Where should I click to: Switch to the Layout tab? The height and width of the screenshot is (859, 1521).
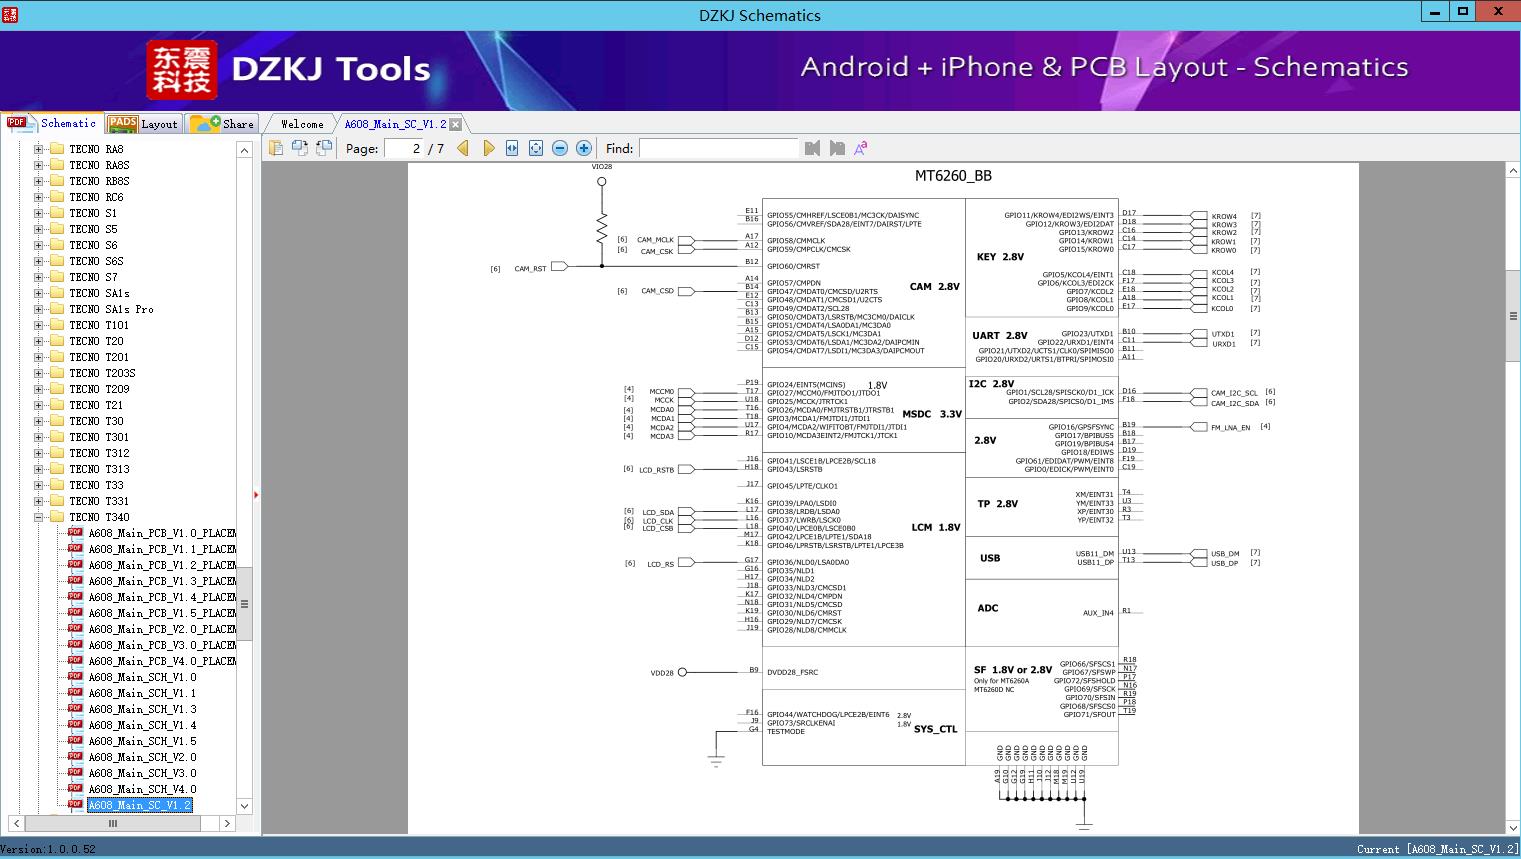[143, 124]
